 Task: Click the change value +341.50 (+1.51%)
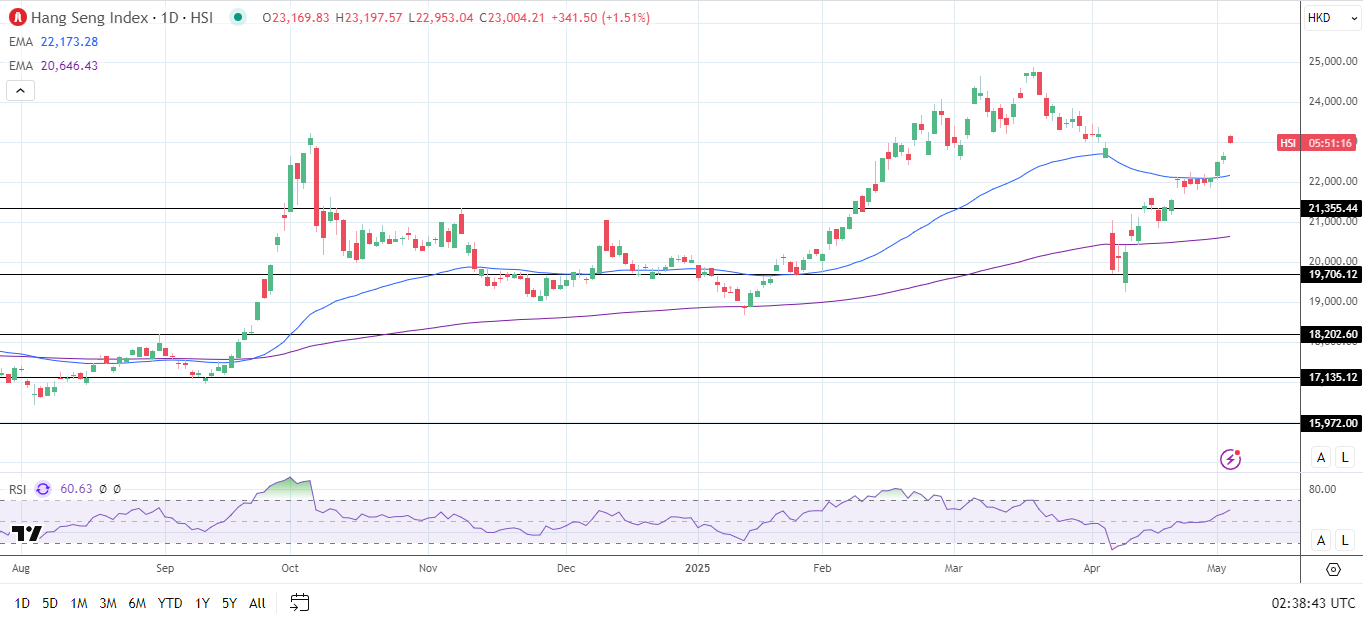600,18
